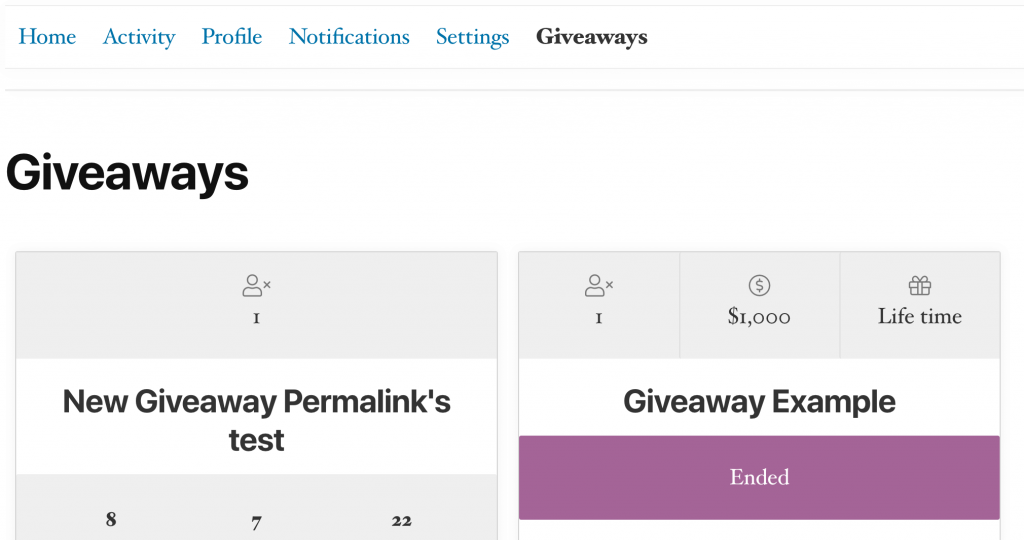Click the dollar coin prize value icon
1024x540 pixels.
tap(760, 285)
